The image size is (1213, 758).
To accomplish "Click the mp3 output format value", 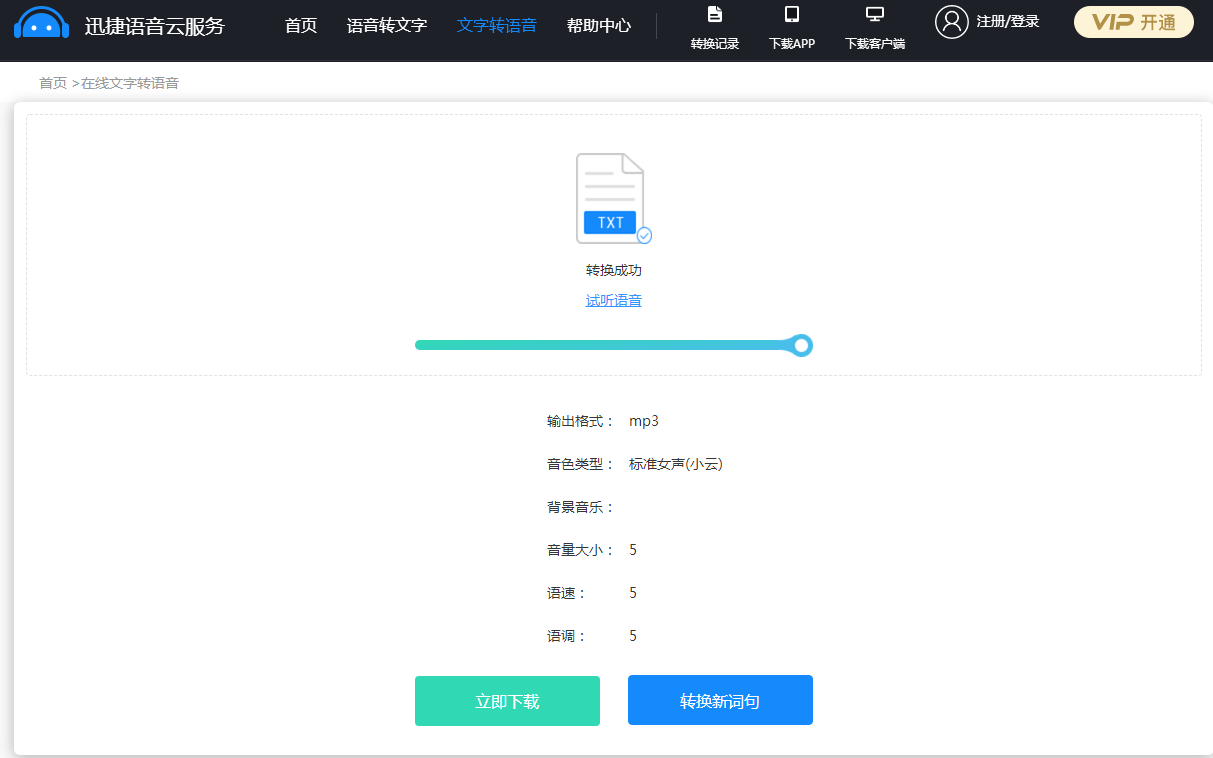I will [644, 421].
